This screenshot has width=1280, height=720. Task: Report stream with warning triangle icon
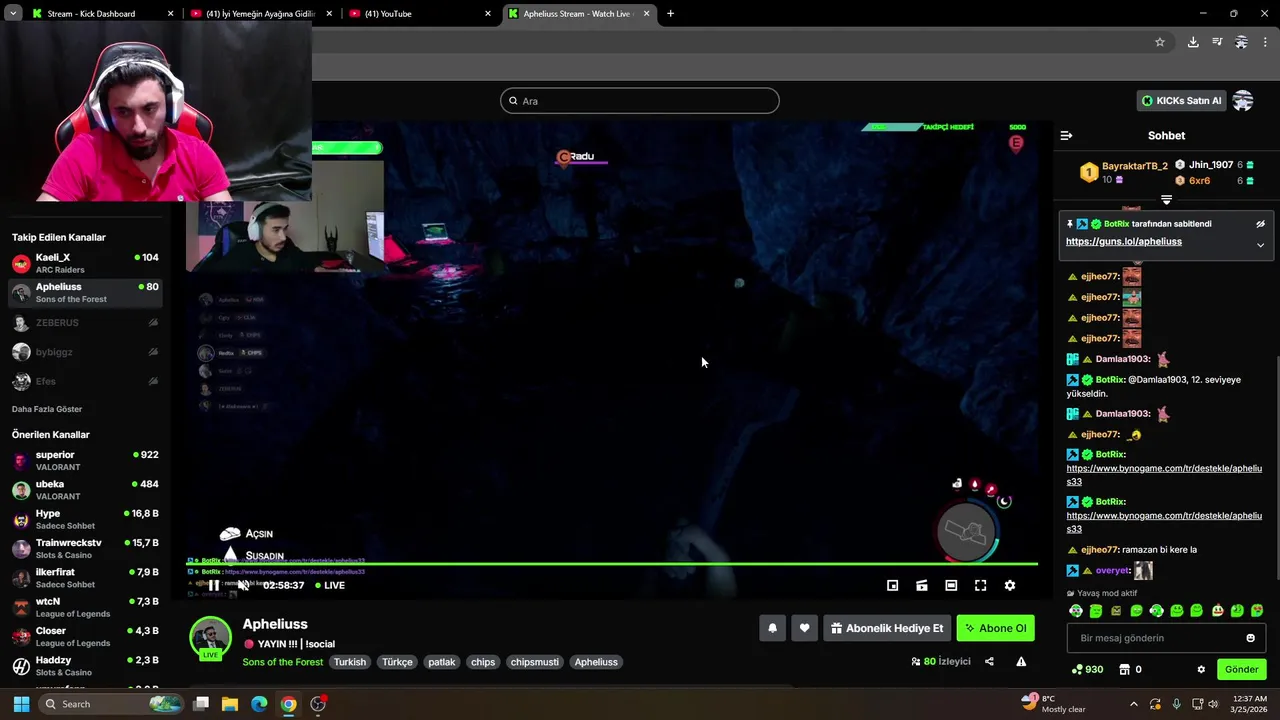point(1021,662)
